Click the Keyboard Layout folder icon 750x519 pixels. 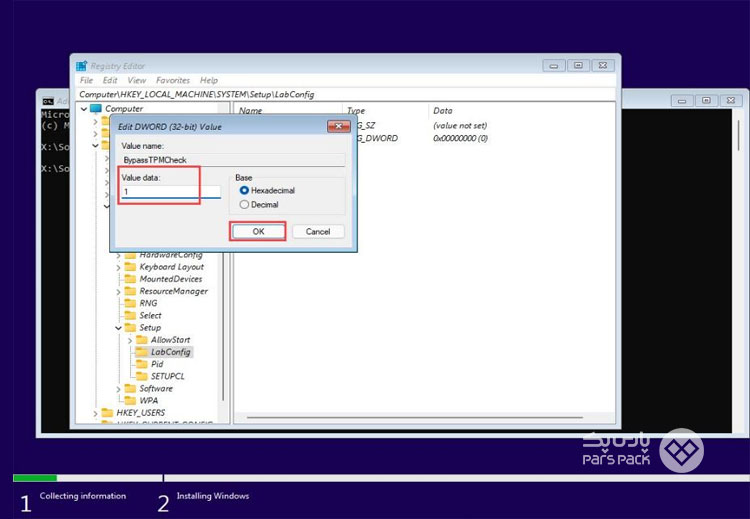[130, 266]
